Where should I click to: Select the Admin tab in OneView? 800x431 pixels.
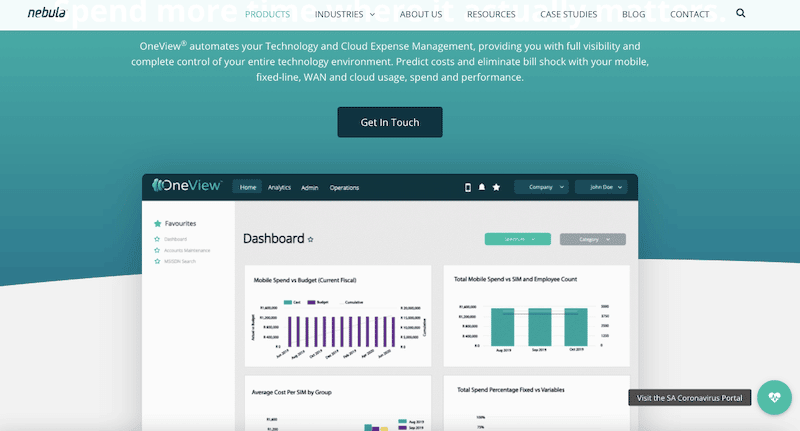(x=309, y=187)
